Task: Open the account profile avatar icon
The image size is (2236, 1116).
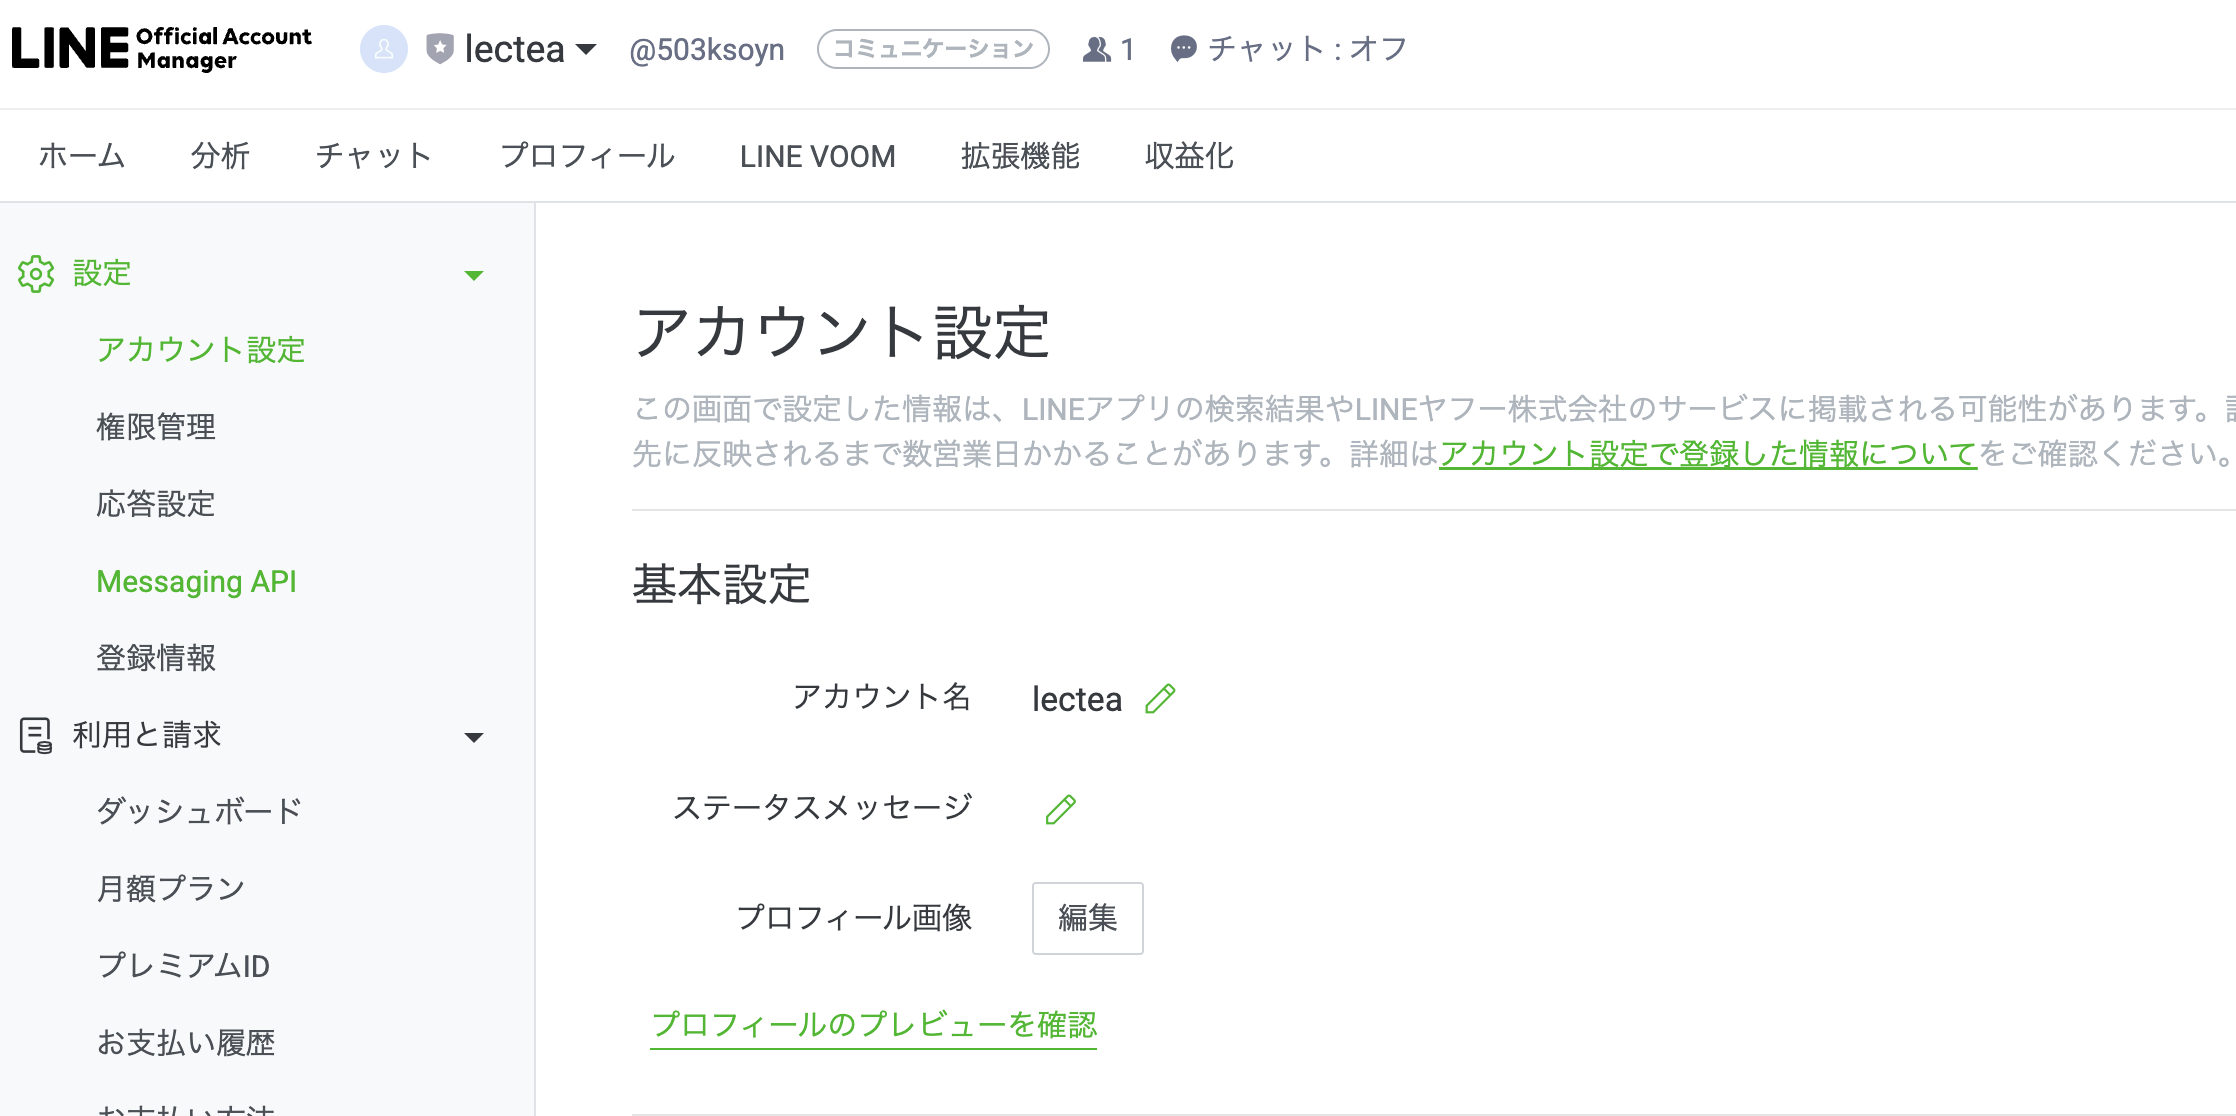Action: pos(383,48)
